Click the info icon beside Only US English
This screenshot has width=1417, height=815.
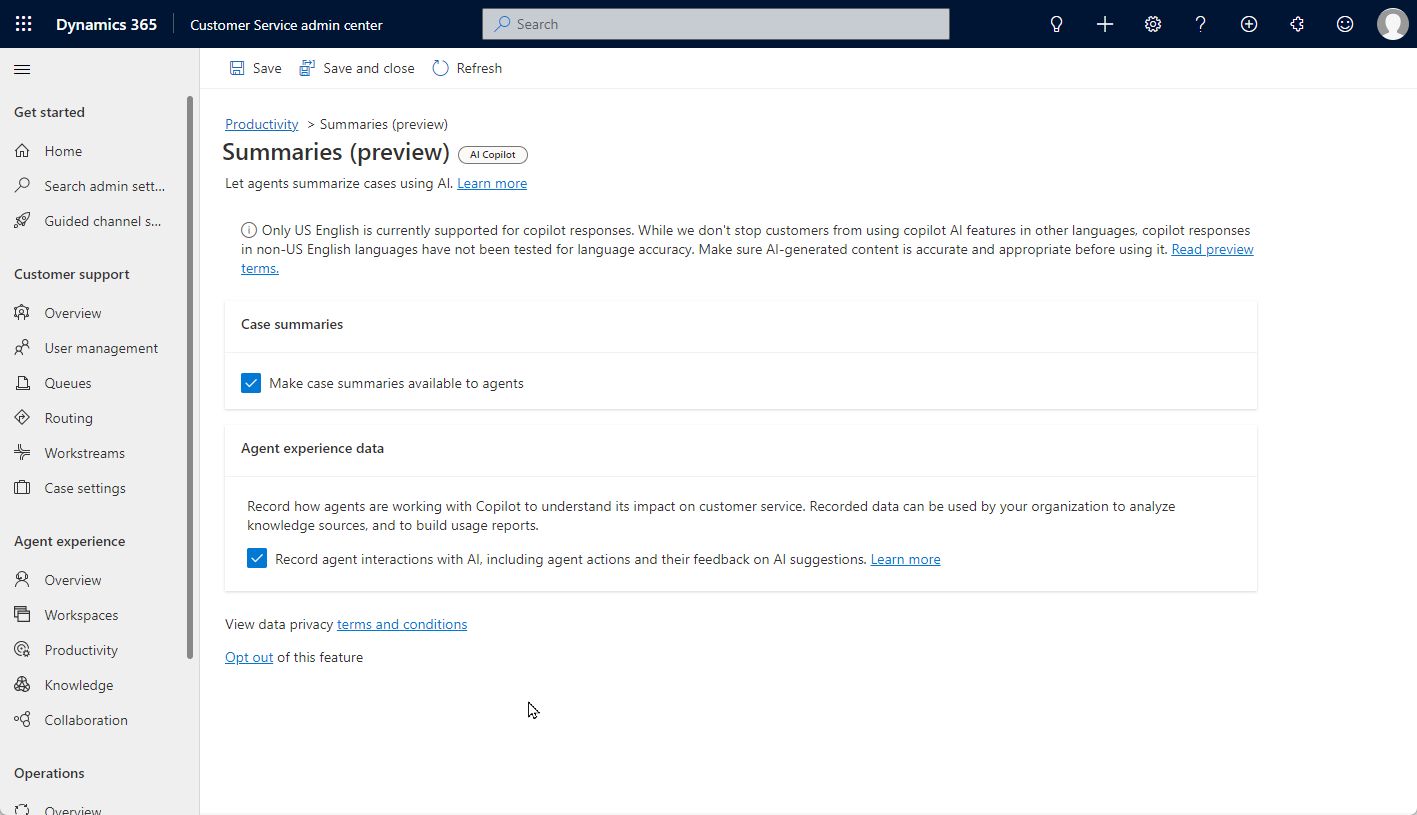(249, 231)
